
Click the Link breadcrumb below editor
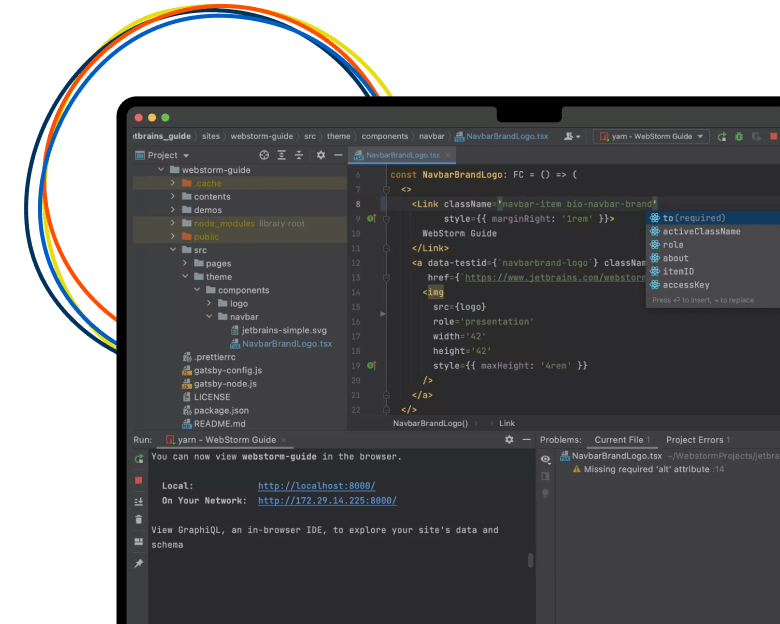tap(507, 423)
